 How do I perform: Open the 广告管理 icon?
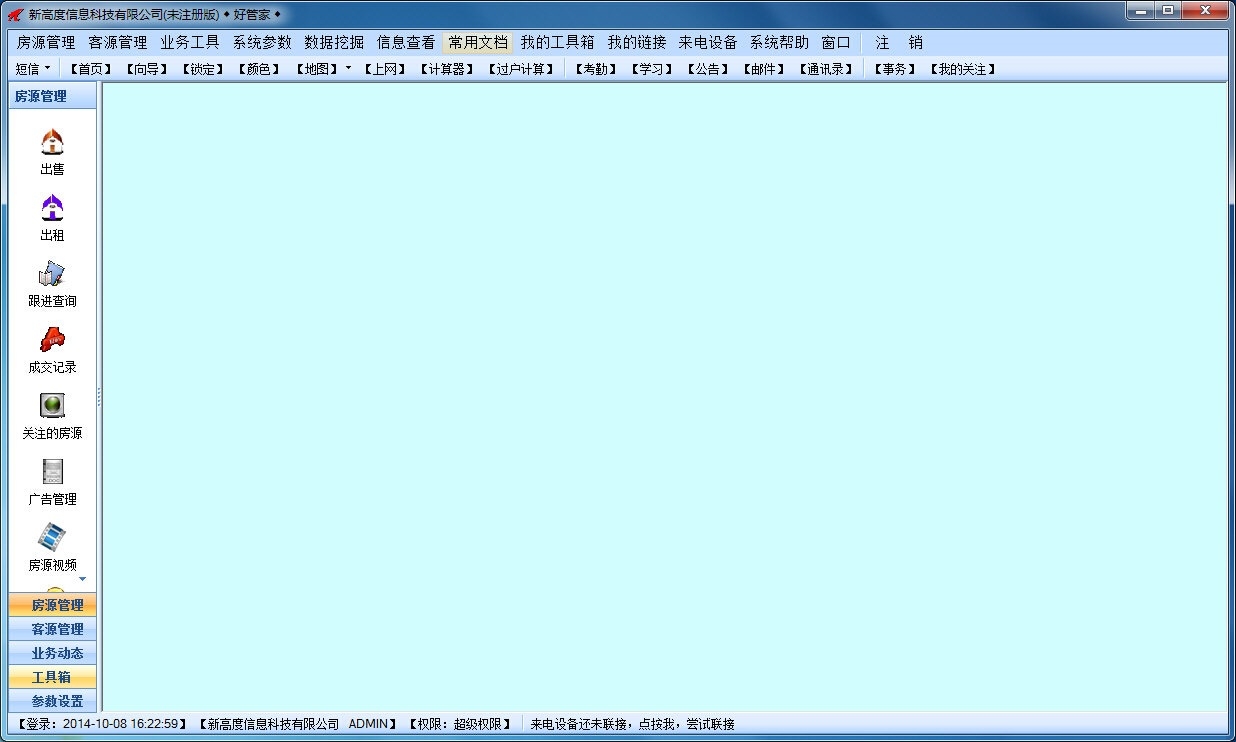(x=52, y=471)
